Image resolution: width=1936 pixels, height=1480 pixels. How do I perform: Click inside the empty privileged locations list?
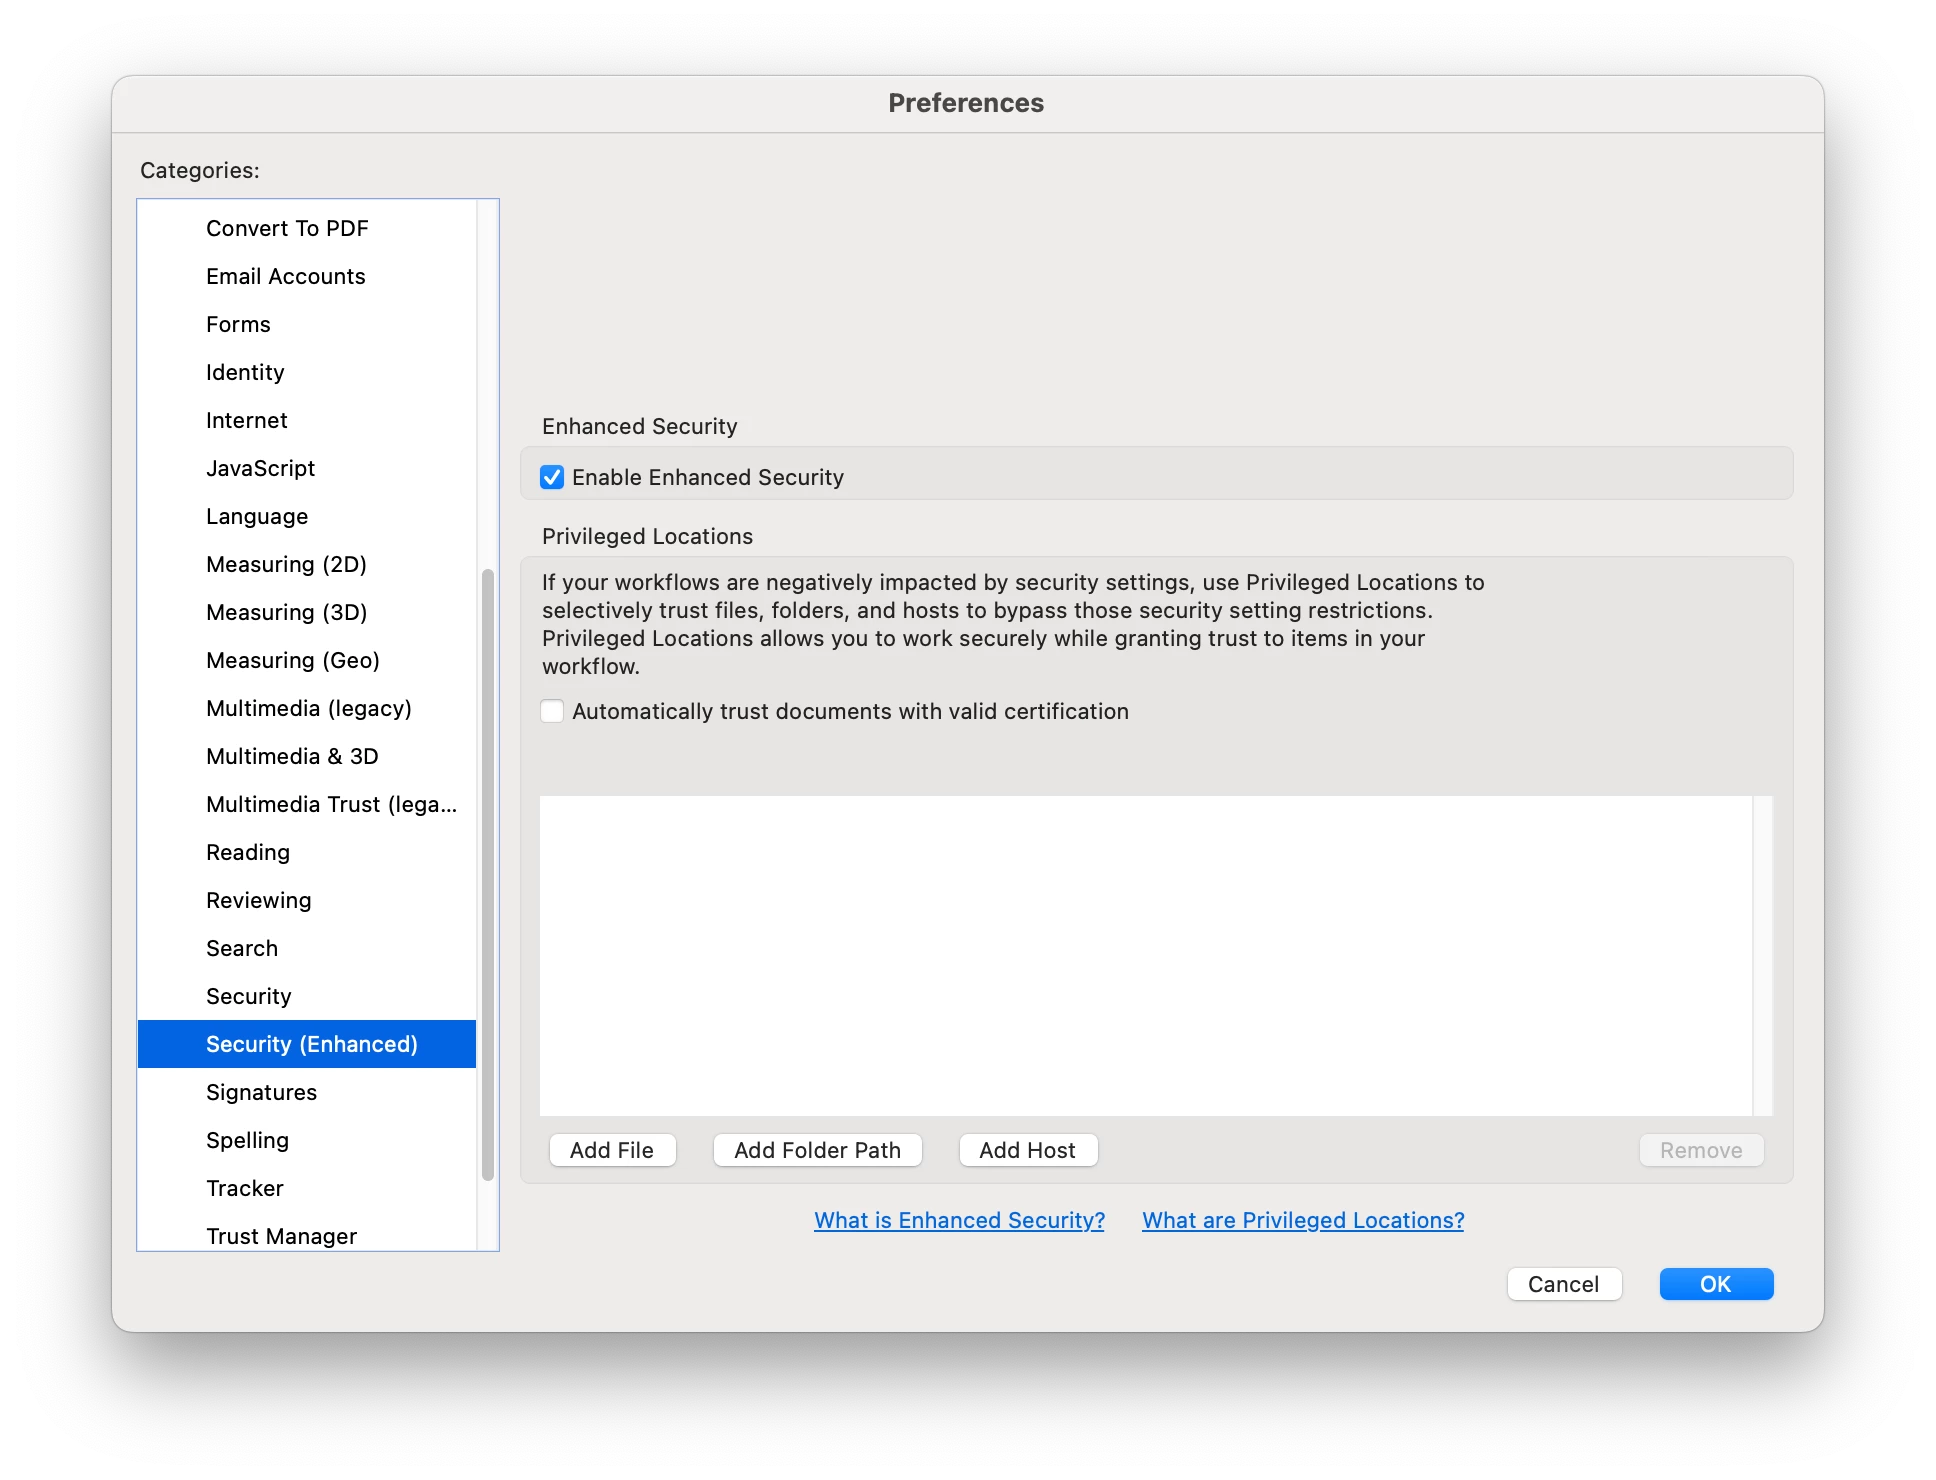1145,955
